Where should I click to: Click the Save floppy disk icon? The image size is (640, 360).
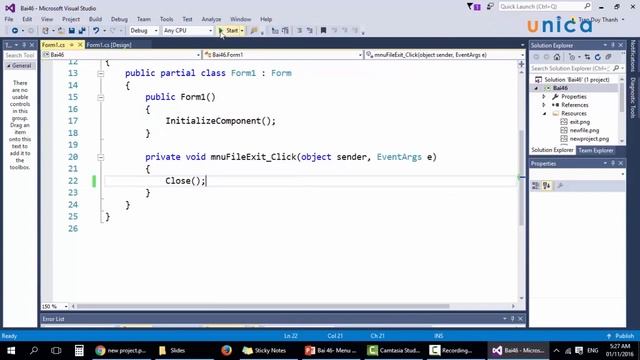[x=72, y=31]
